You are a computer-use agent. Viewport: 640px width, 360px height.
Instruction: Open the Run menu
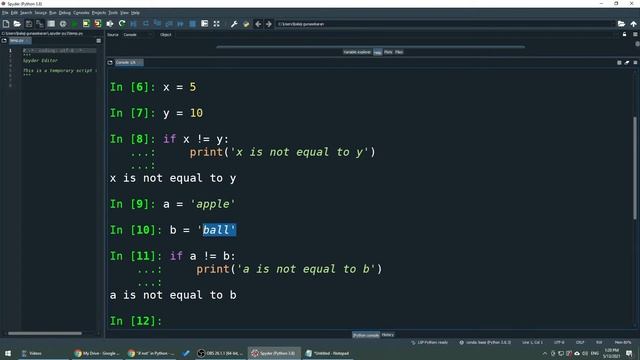(53, 13)
